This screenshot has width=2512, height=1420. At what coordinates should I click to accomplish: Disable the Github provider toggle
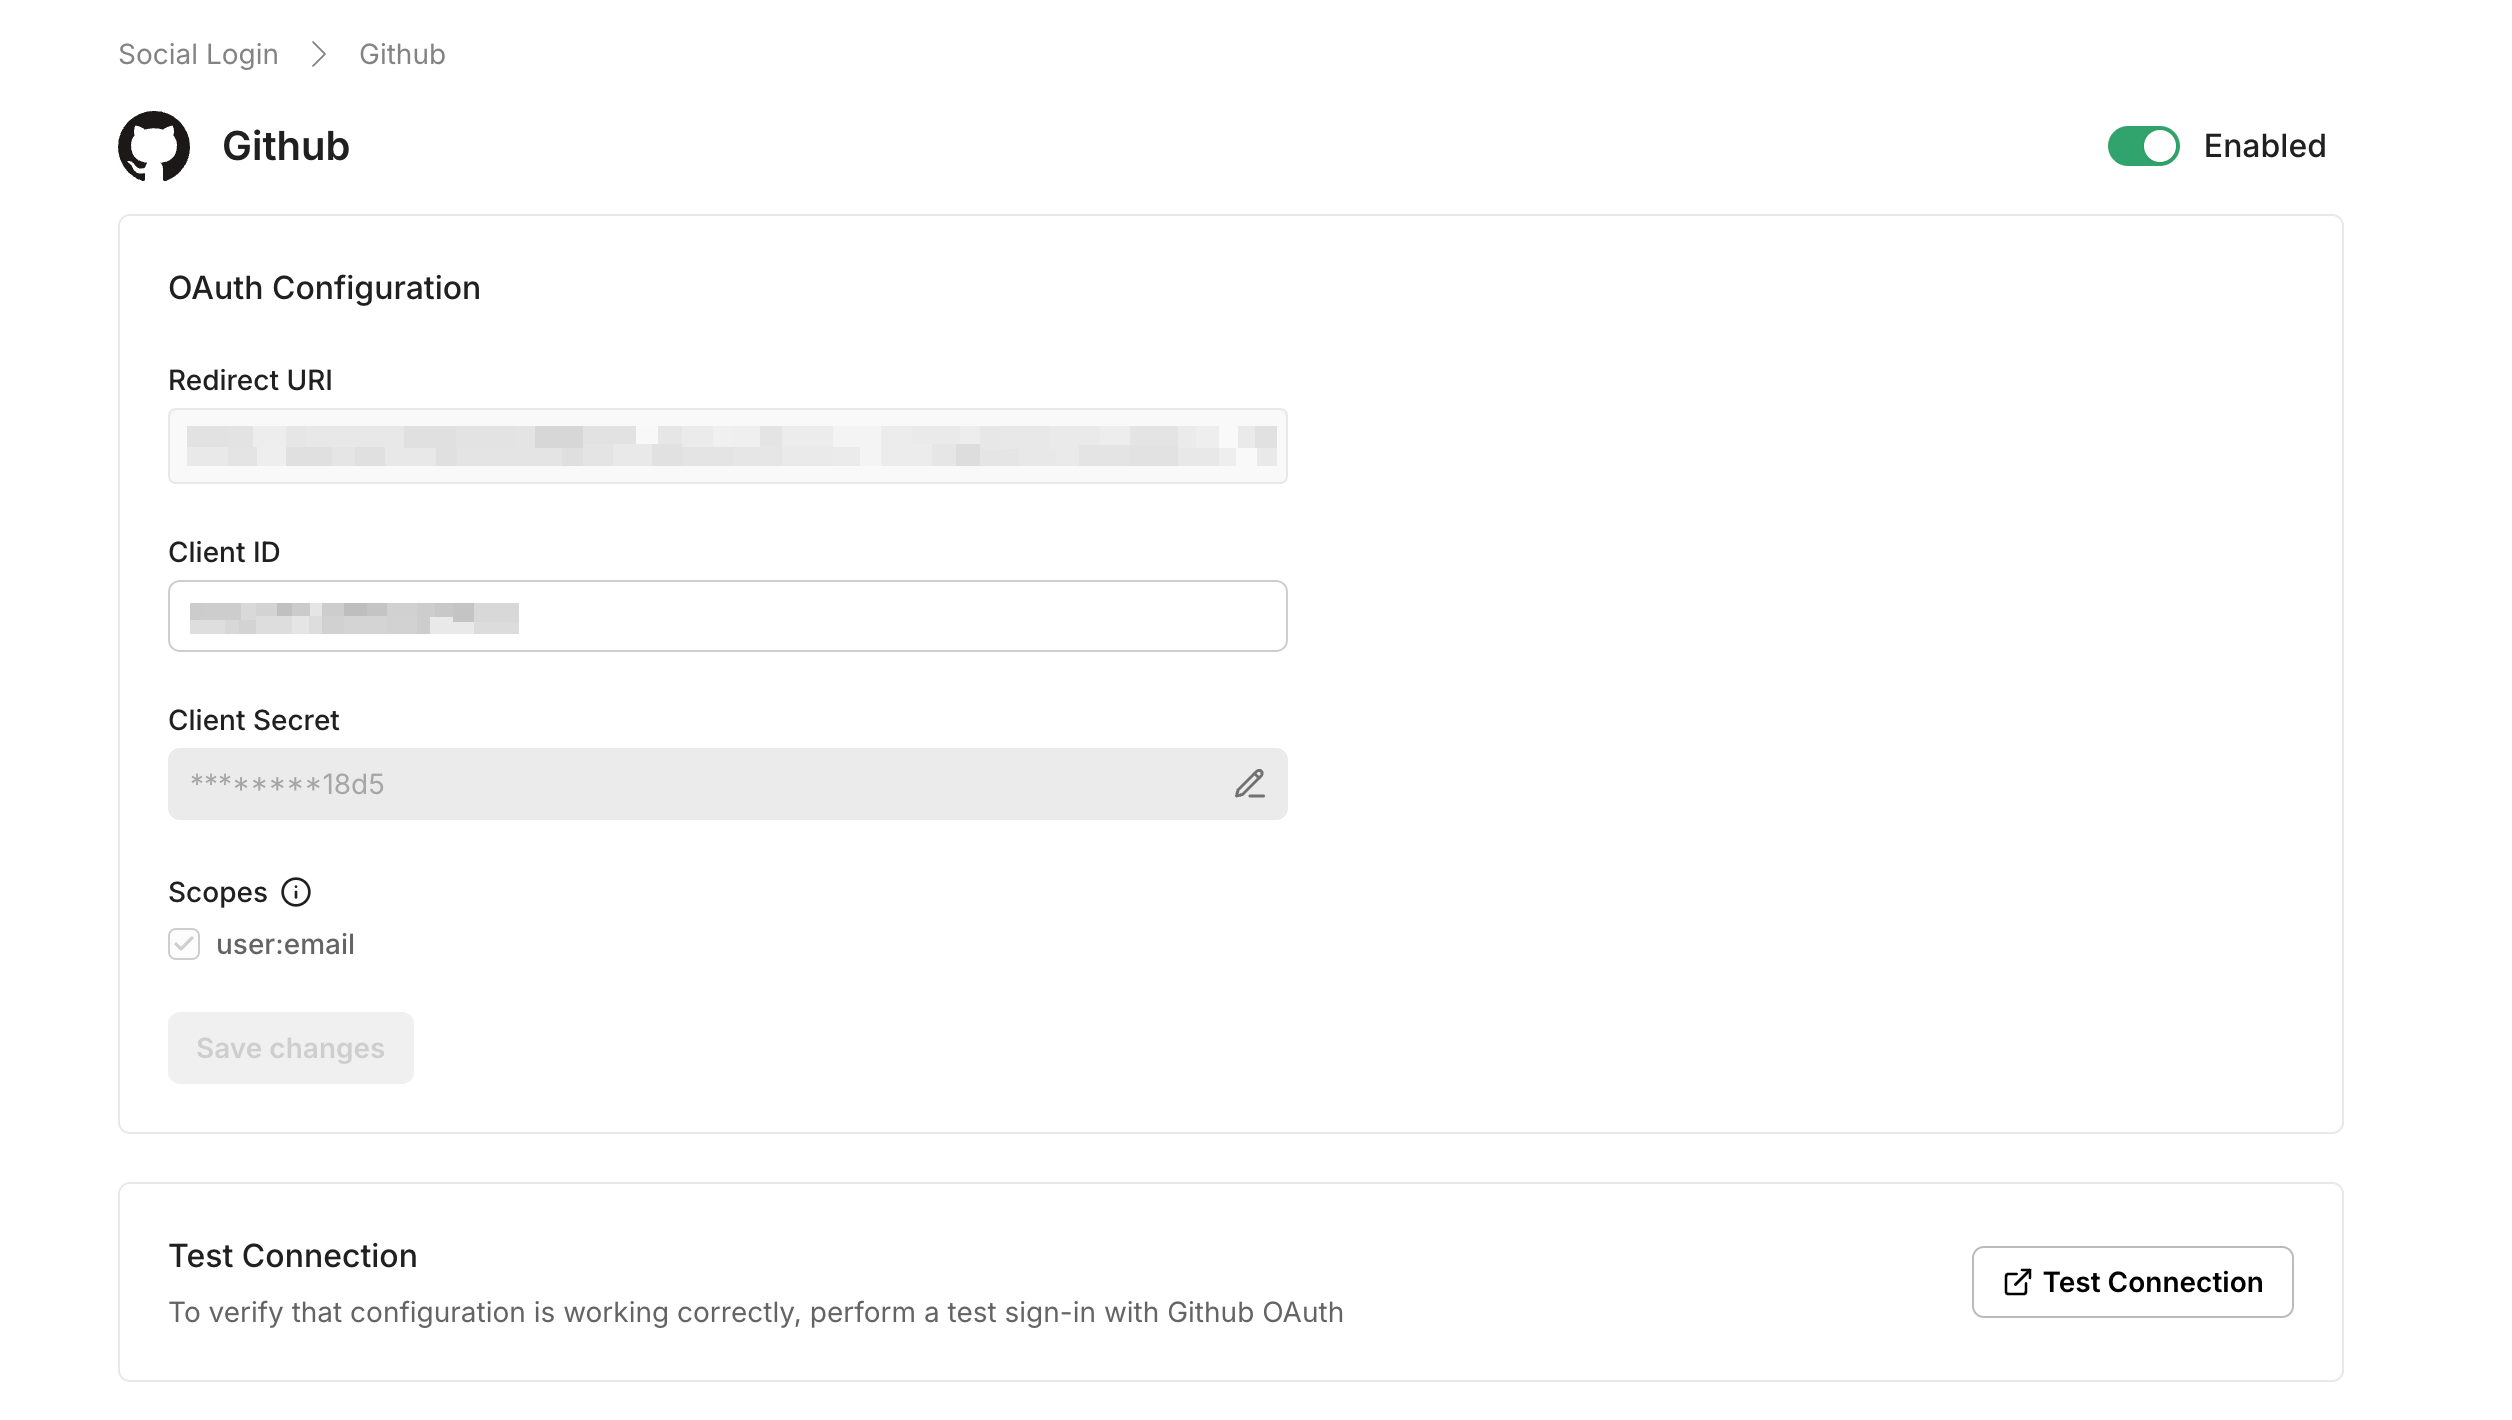(2144, 146)
